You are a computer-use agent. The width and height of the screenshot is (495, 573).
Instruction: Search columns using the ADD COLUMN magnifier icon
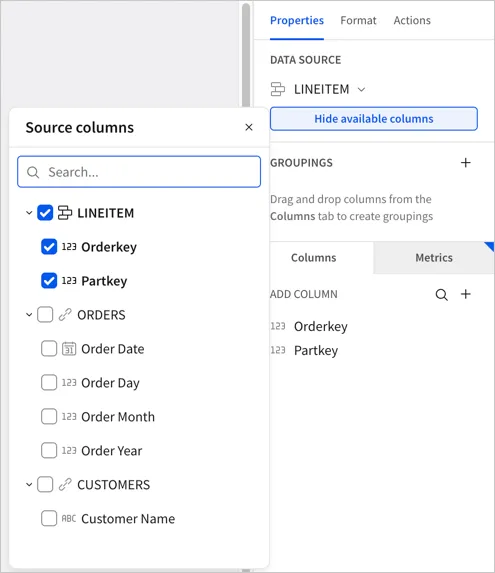click(x=442, y=295)
